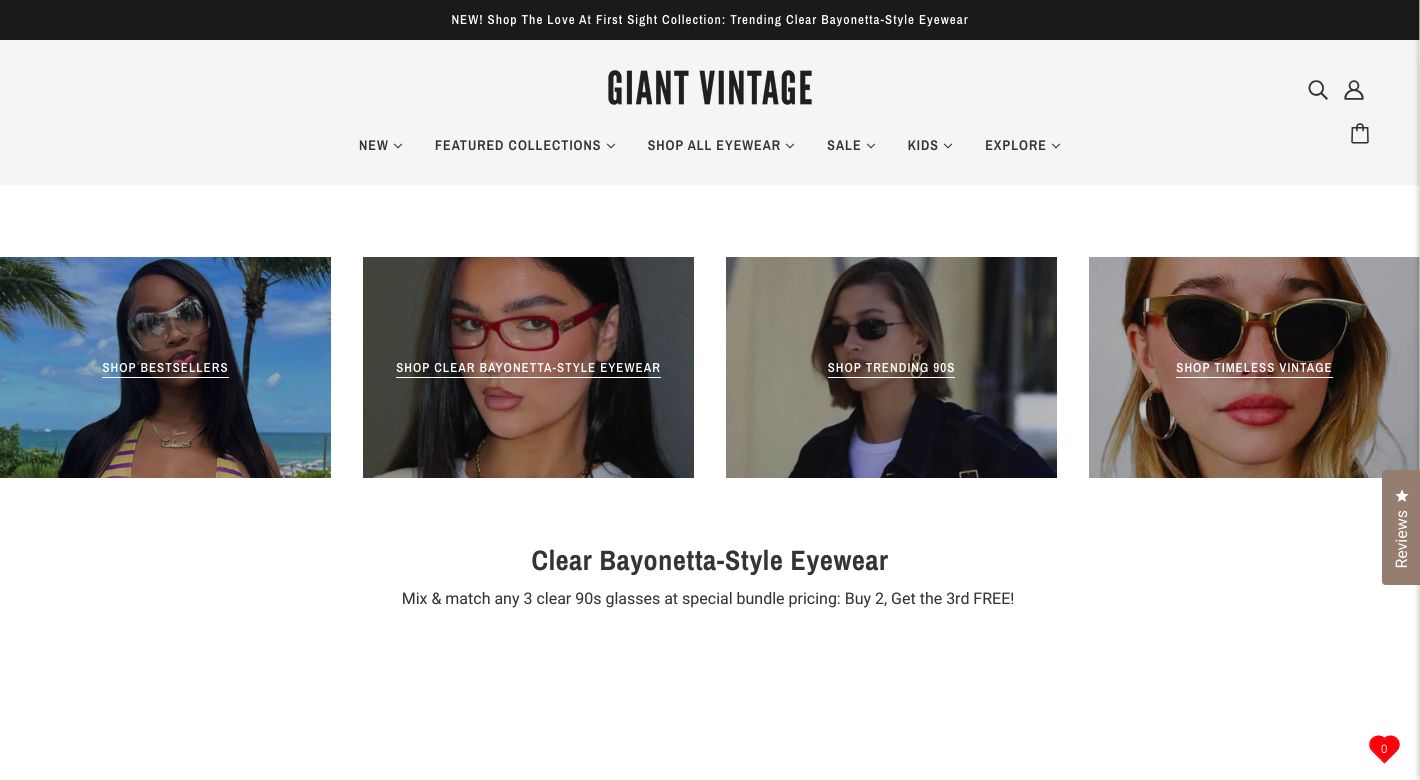Open the SALE menu item
This screenshot has width=1420, height=780.
[844, 146]
